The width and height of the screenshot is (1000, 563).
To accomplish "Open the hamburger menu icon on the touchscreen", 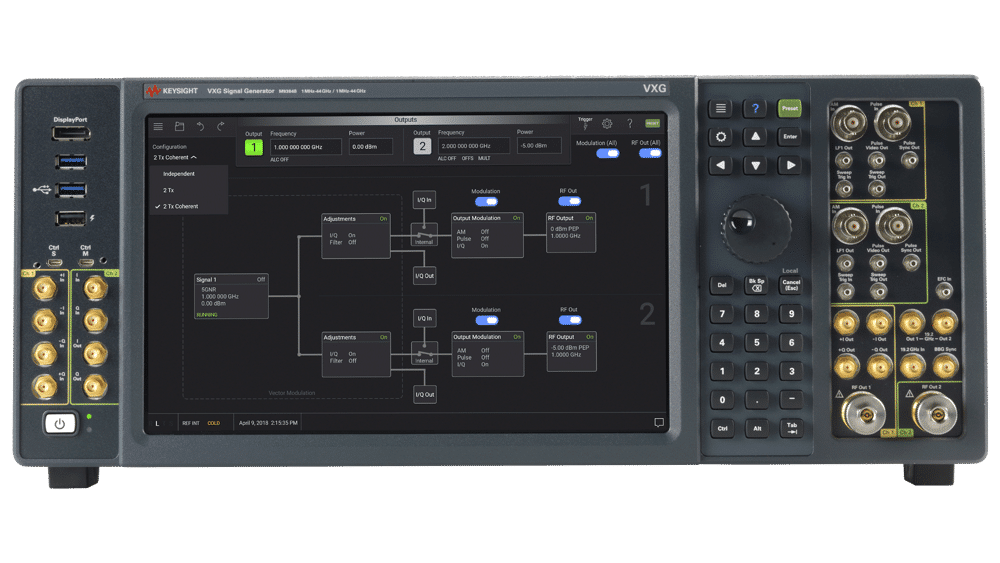I will [158, 126].
